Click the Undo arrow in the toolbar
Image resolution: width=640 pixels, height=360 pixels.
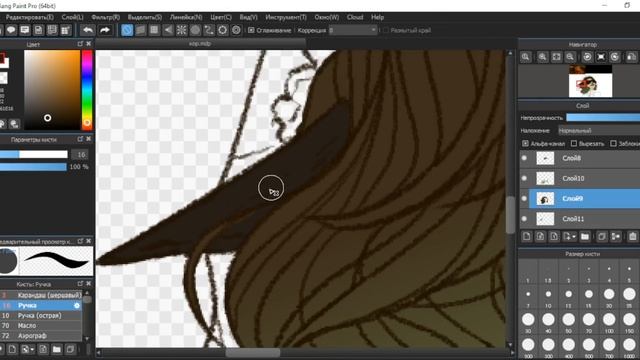click(87, 30)
